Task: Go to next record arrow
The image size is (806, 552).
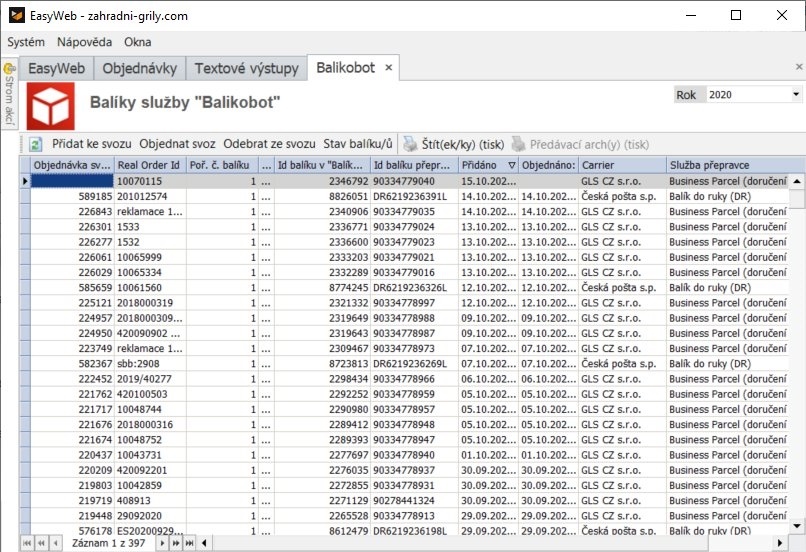Action: click(162, 543)
